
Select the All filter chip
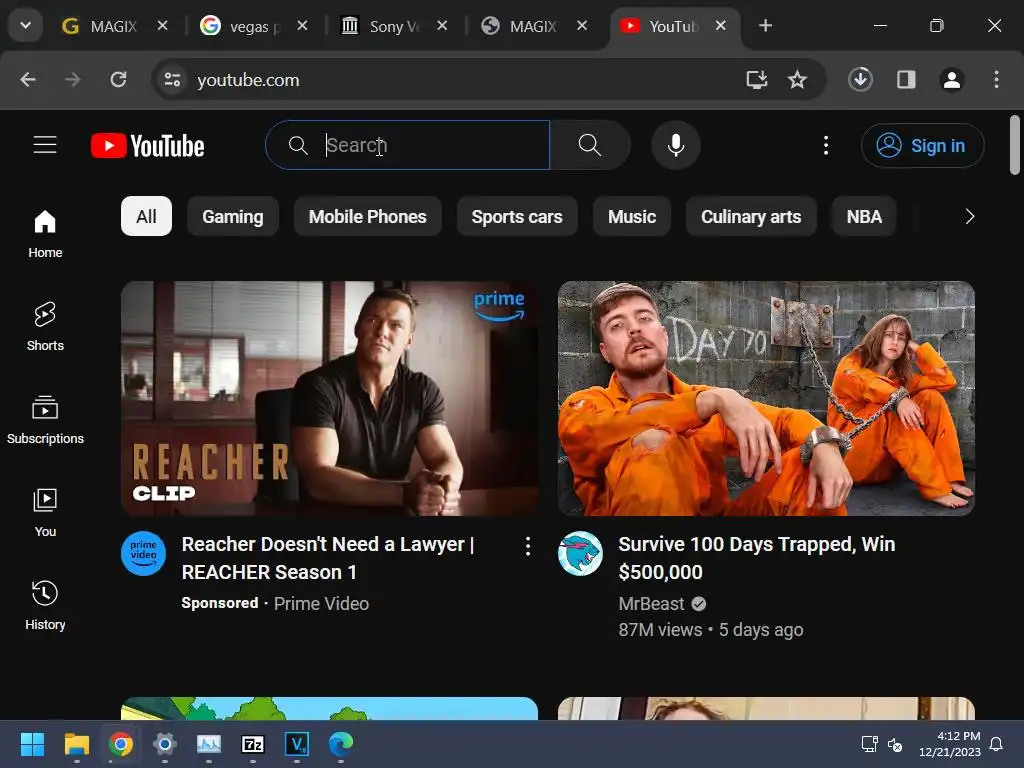point(146,216)
